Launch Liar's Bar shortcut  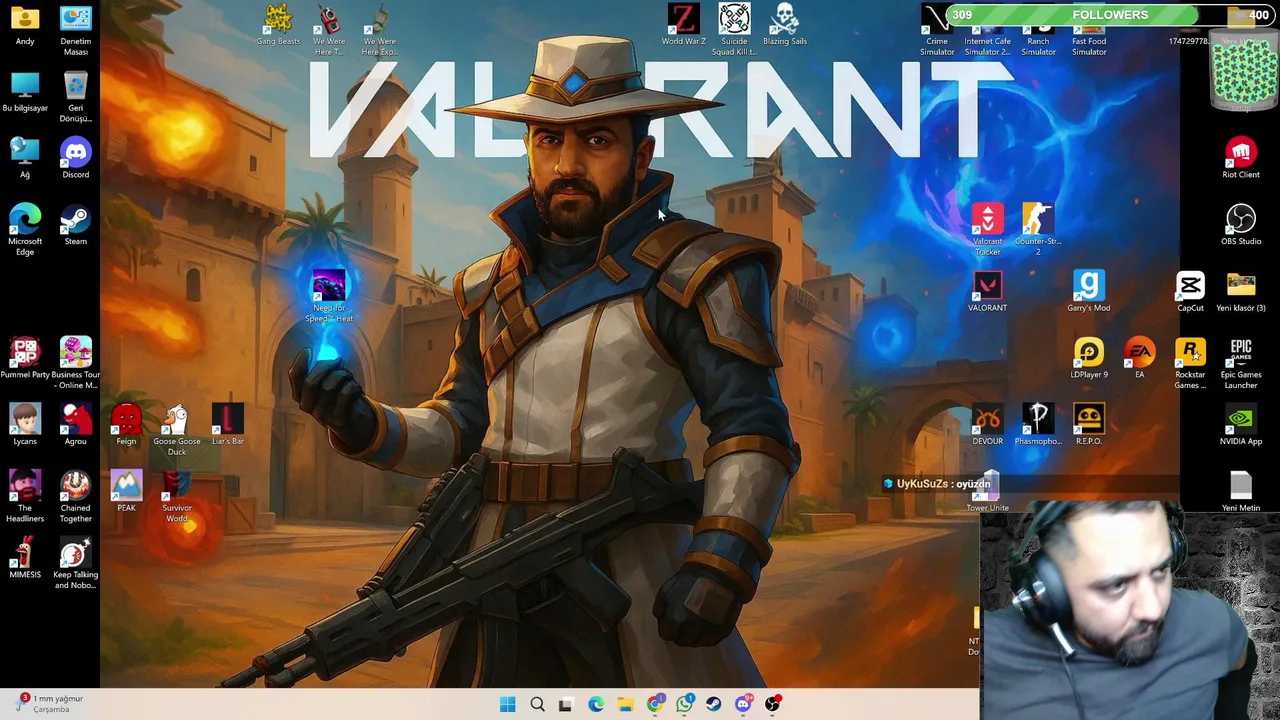[227, 426]
